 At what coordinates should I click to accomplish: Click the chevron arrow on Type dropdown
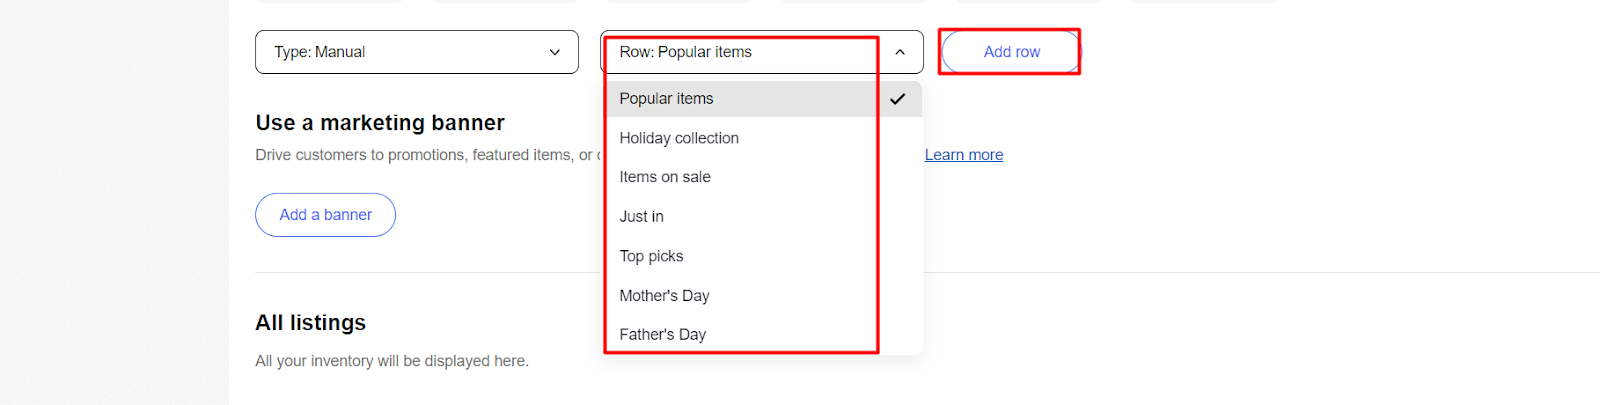coord(555,52)
